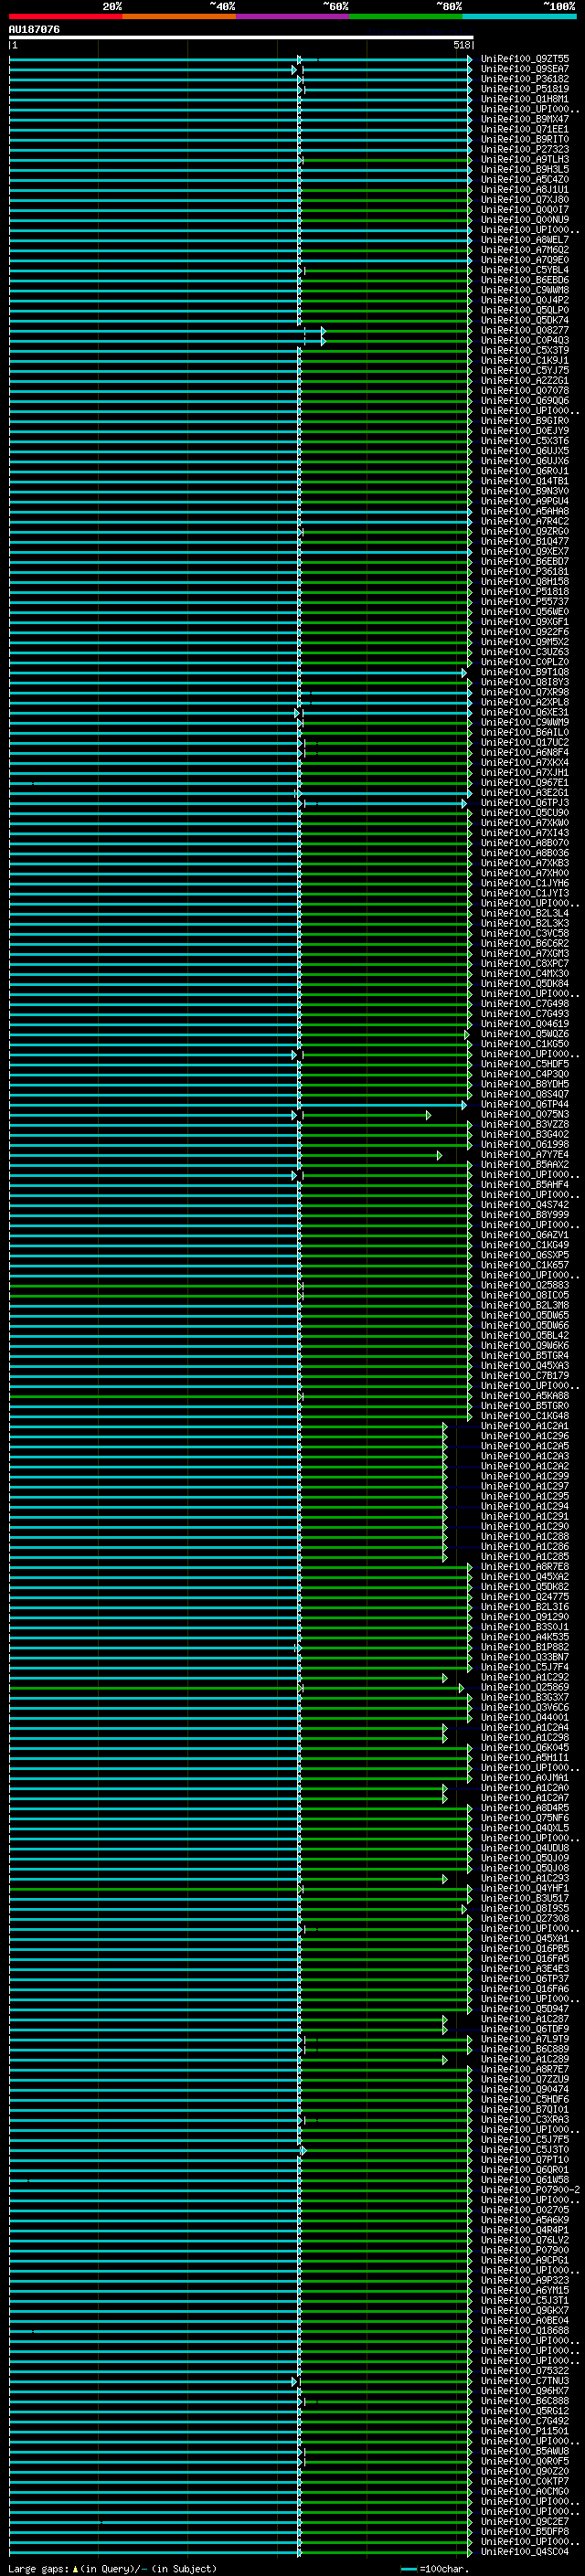Select label UniRef100_A5C4Z0

click(525, 179)
